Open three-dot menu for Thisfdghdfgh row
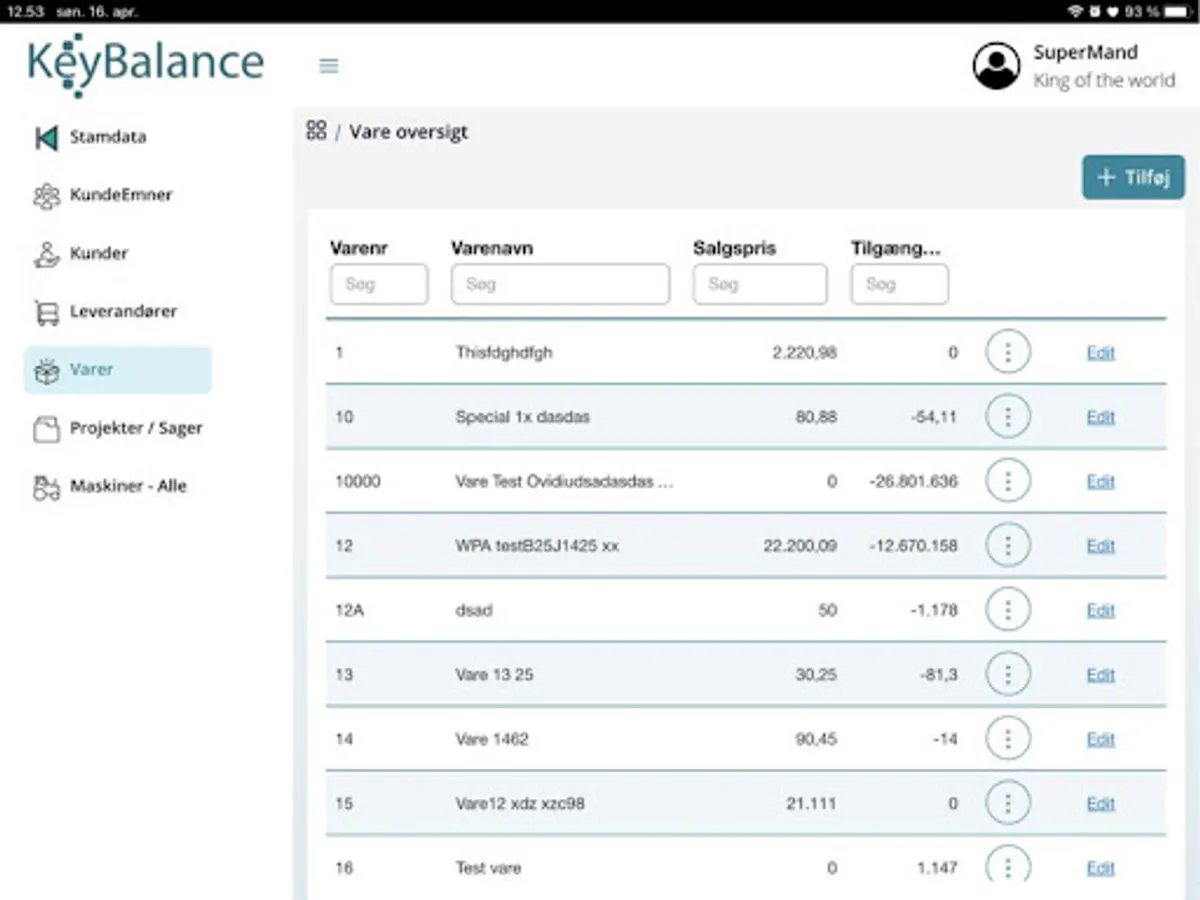The image size is (1200, 900). tap(1007, 352)
